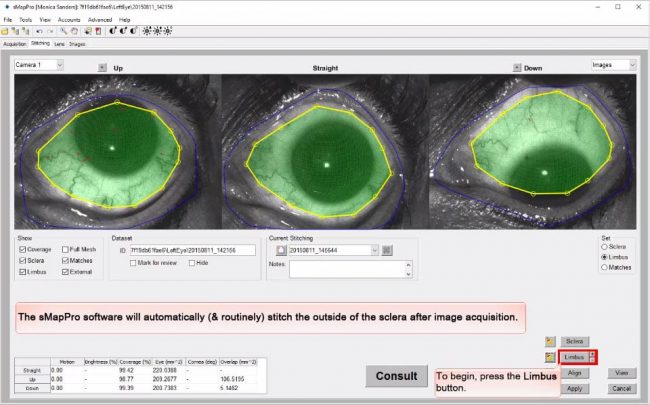Screen dimensions: 650x405
Task: Click the open folder toolbar icon
Action: (5, 31)
